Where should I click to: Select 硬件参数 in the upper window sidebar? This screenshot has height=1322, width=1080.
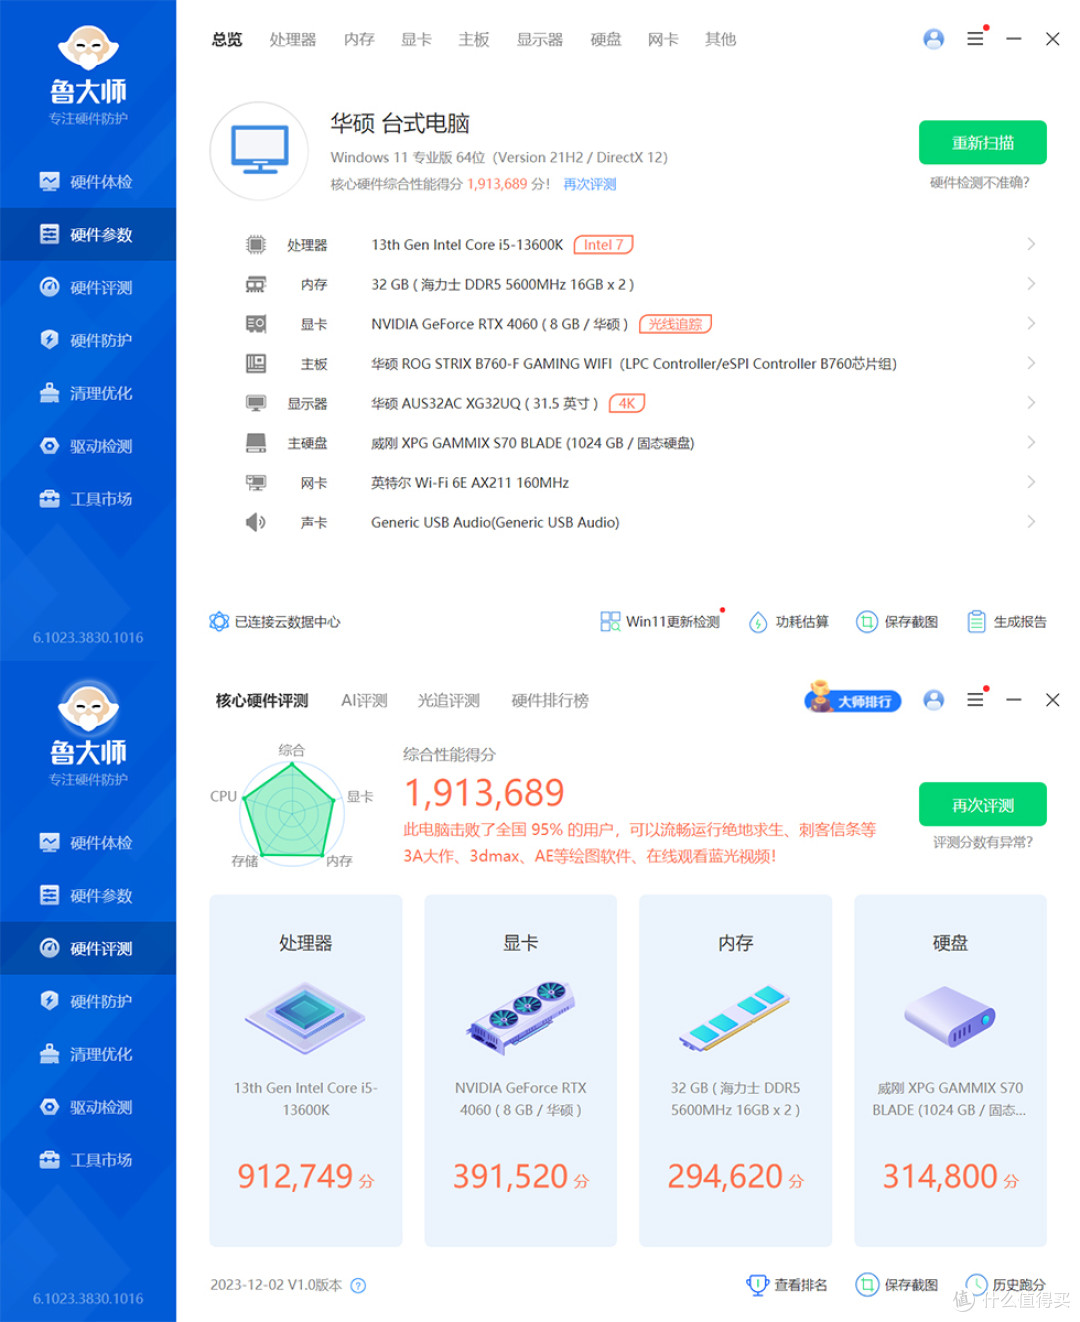[x=88, y=235]
